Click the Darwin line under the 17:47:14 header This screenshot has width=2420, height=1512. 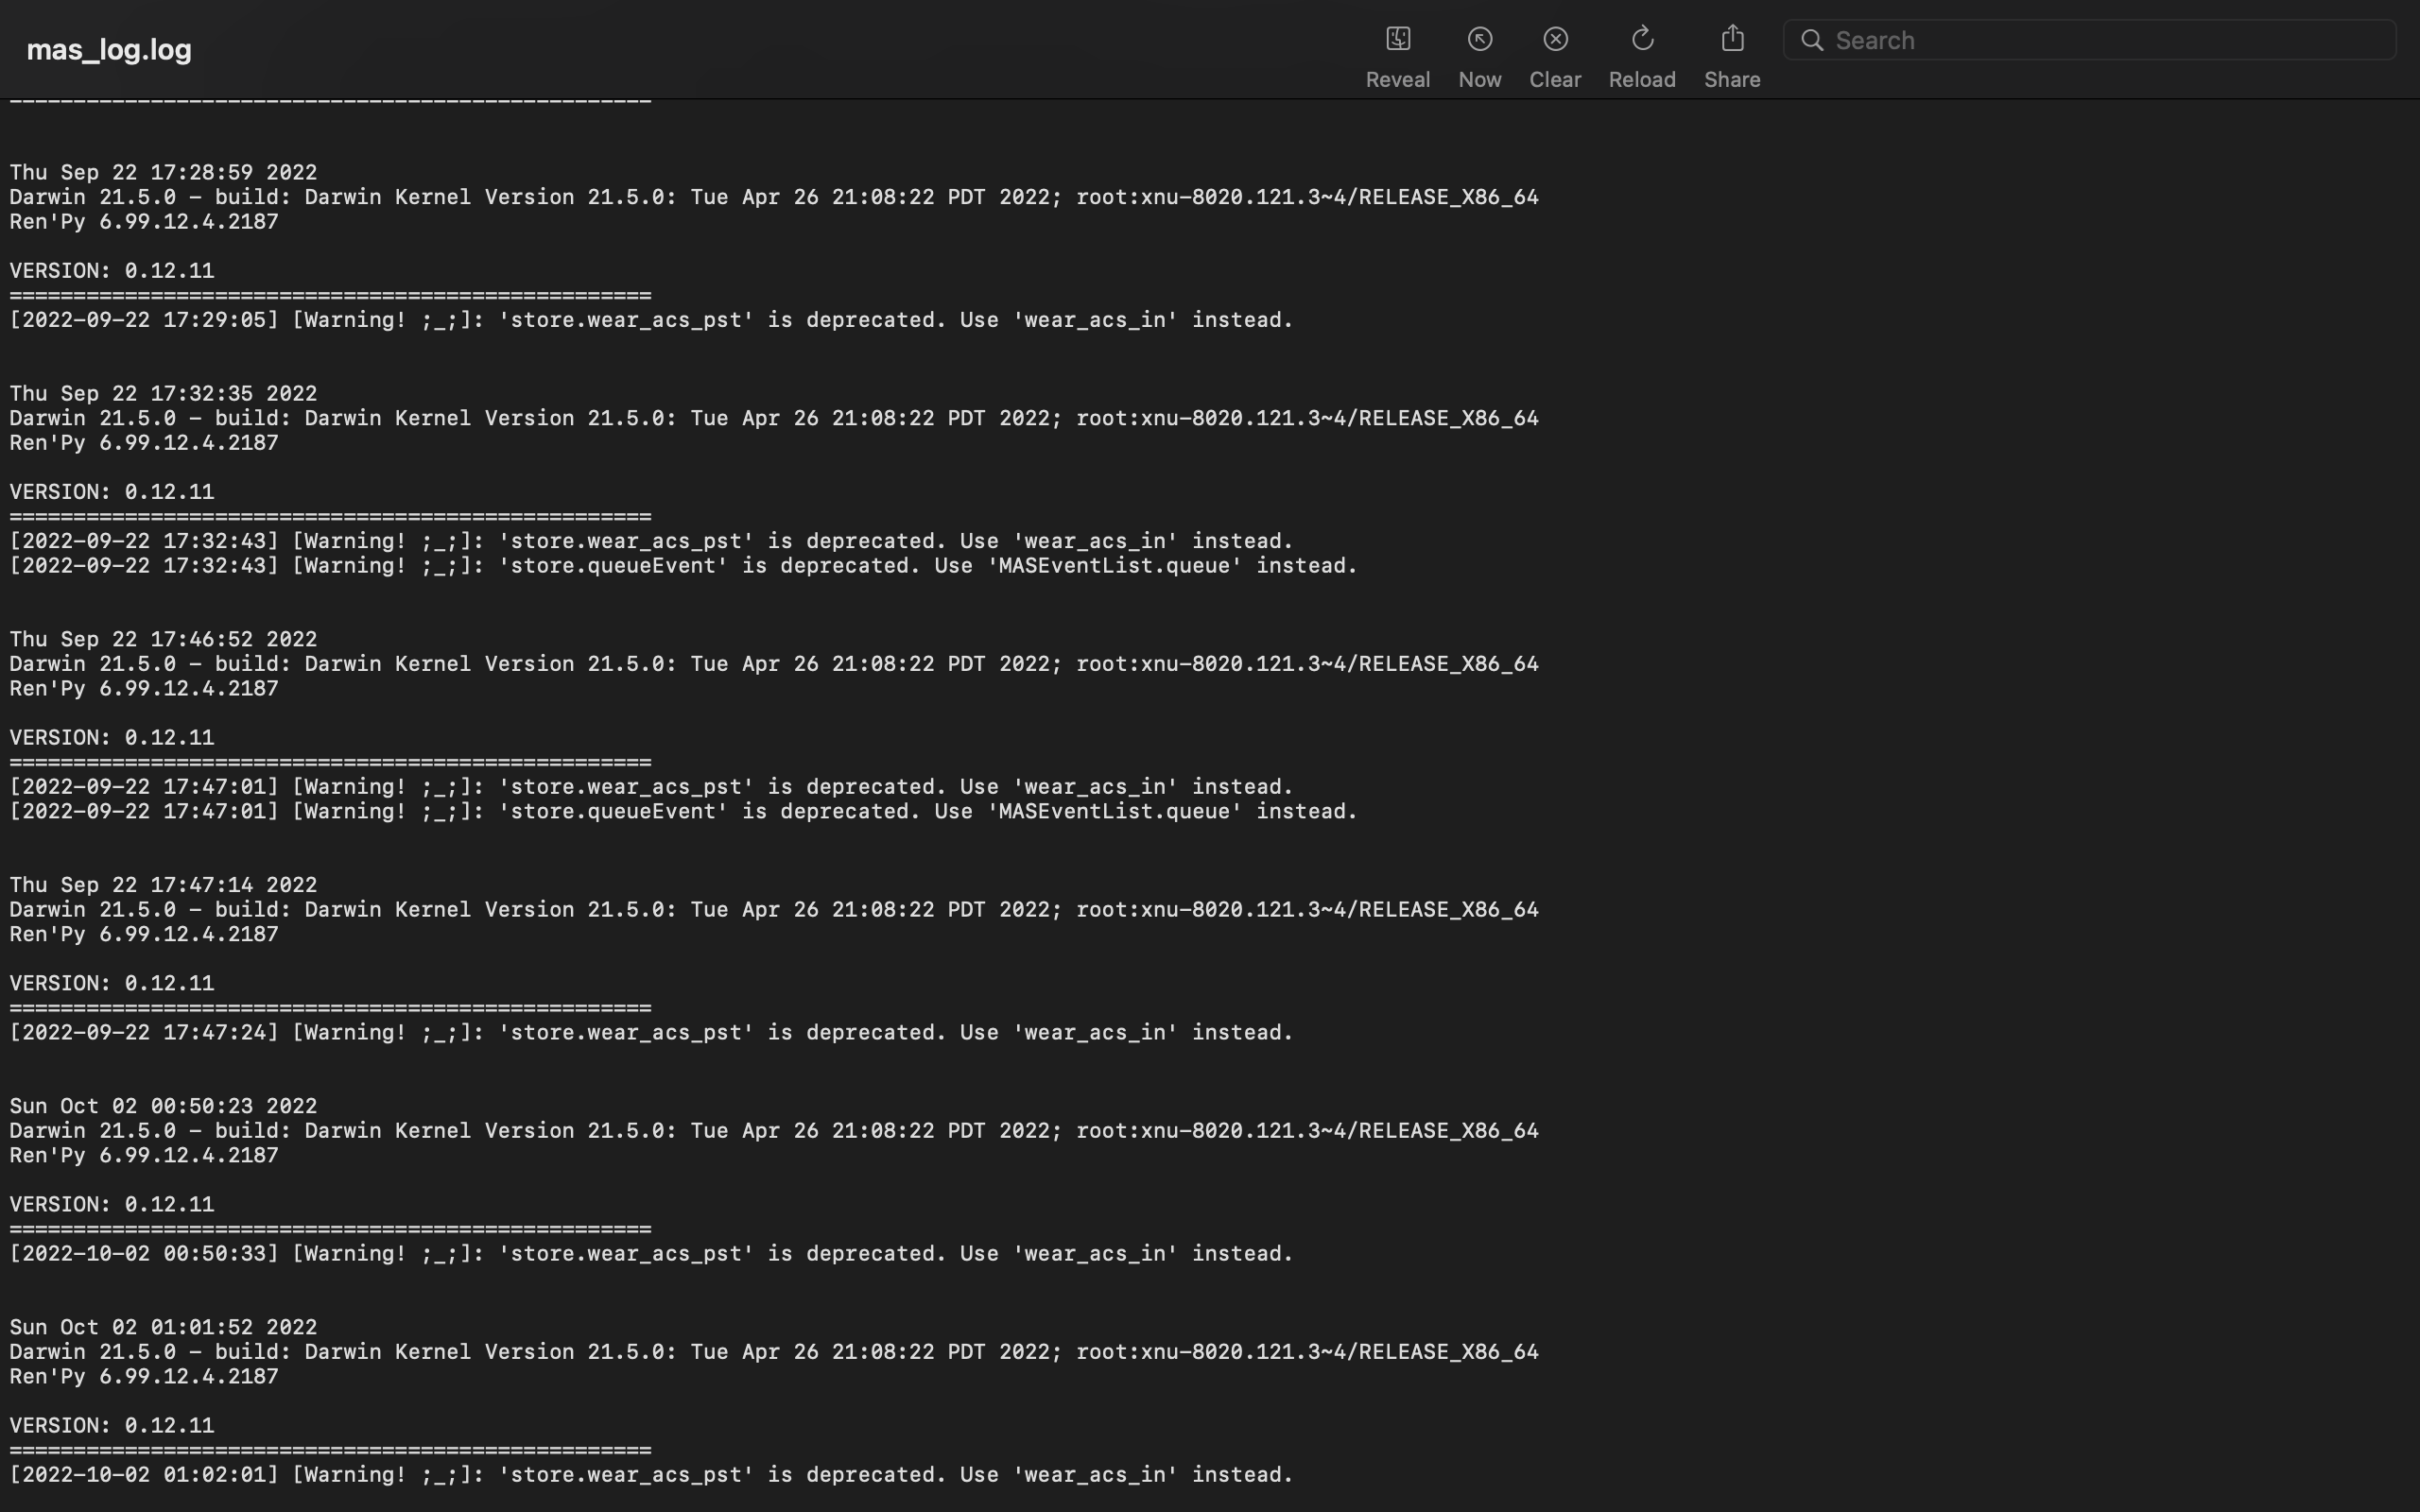pos(774,910)
